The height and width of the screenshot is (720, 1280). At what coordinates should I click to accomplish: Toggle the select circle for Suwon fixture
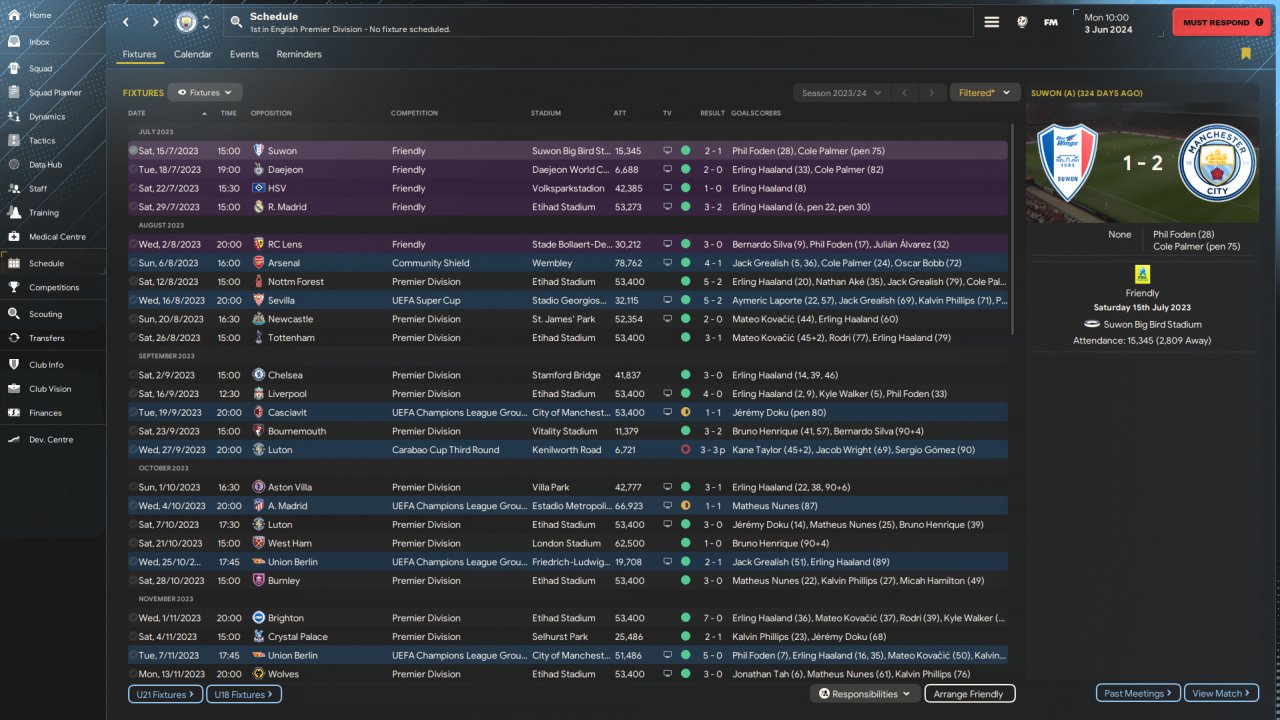click(133, 151)
